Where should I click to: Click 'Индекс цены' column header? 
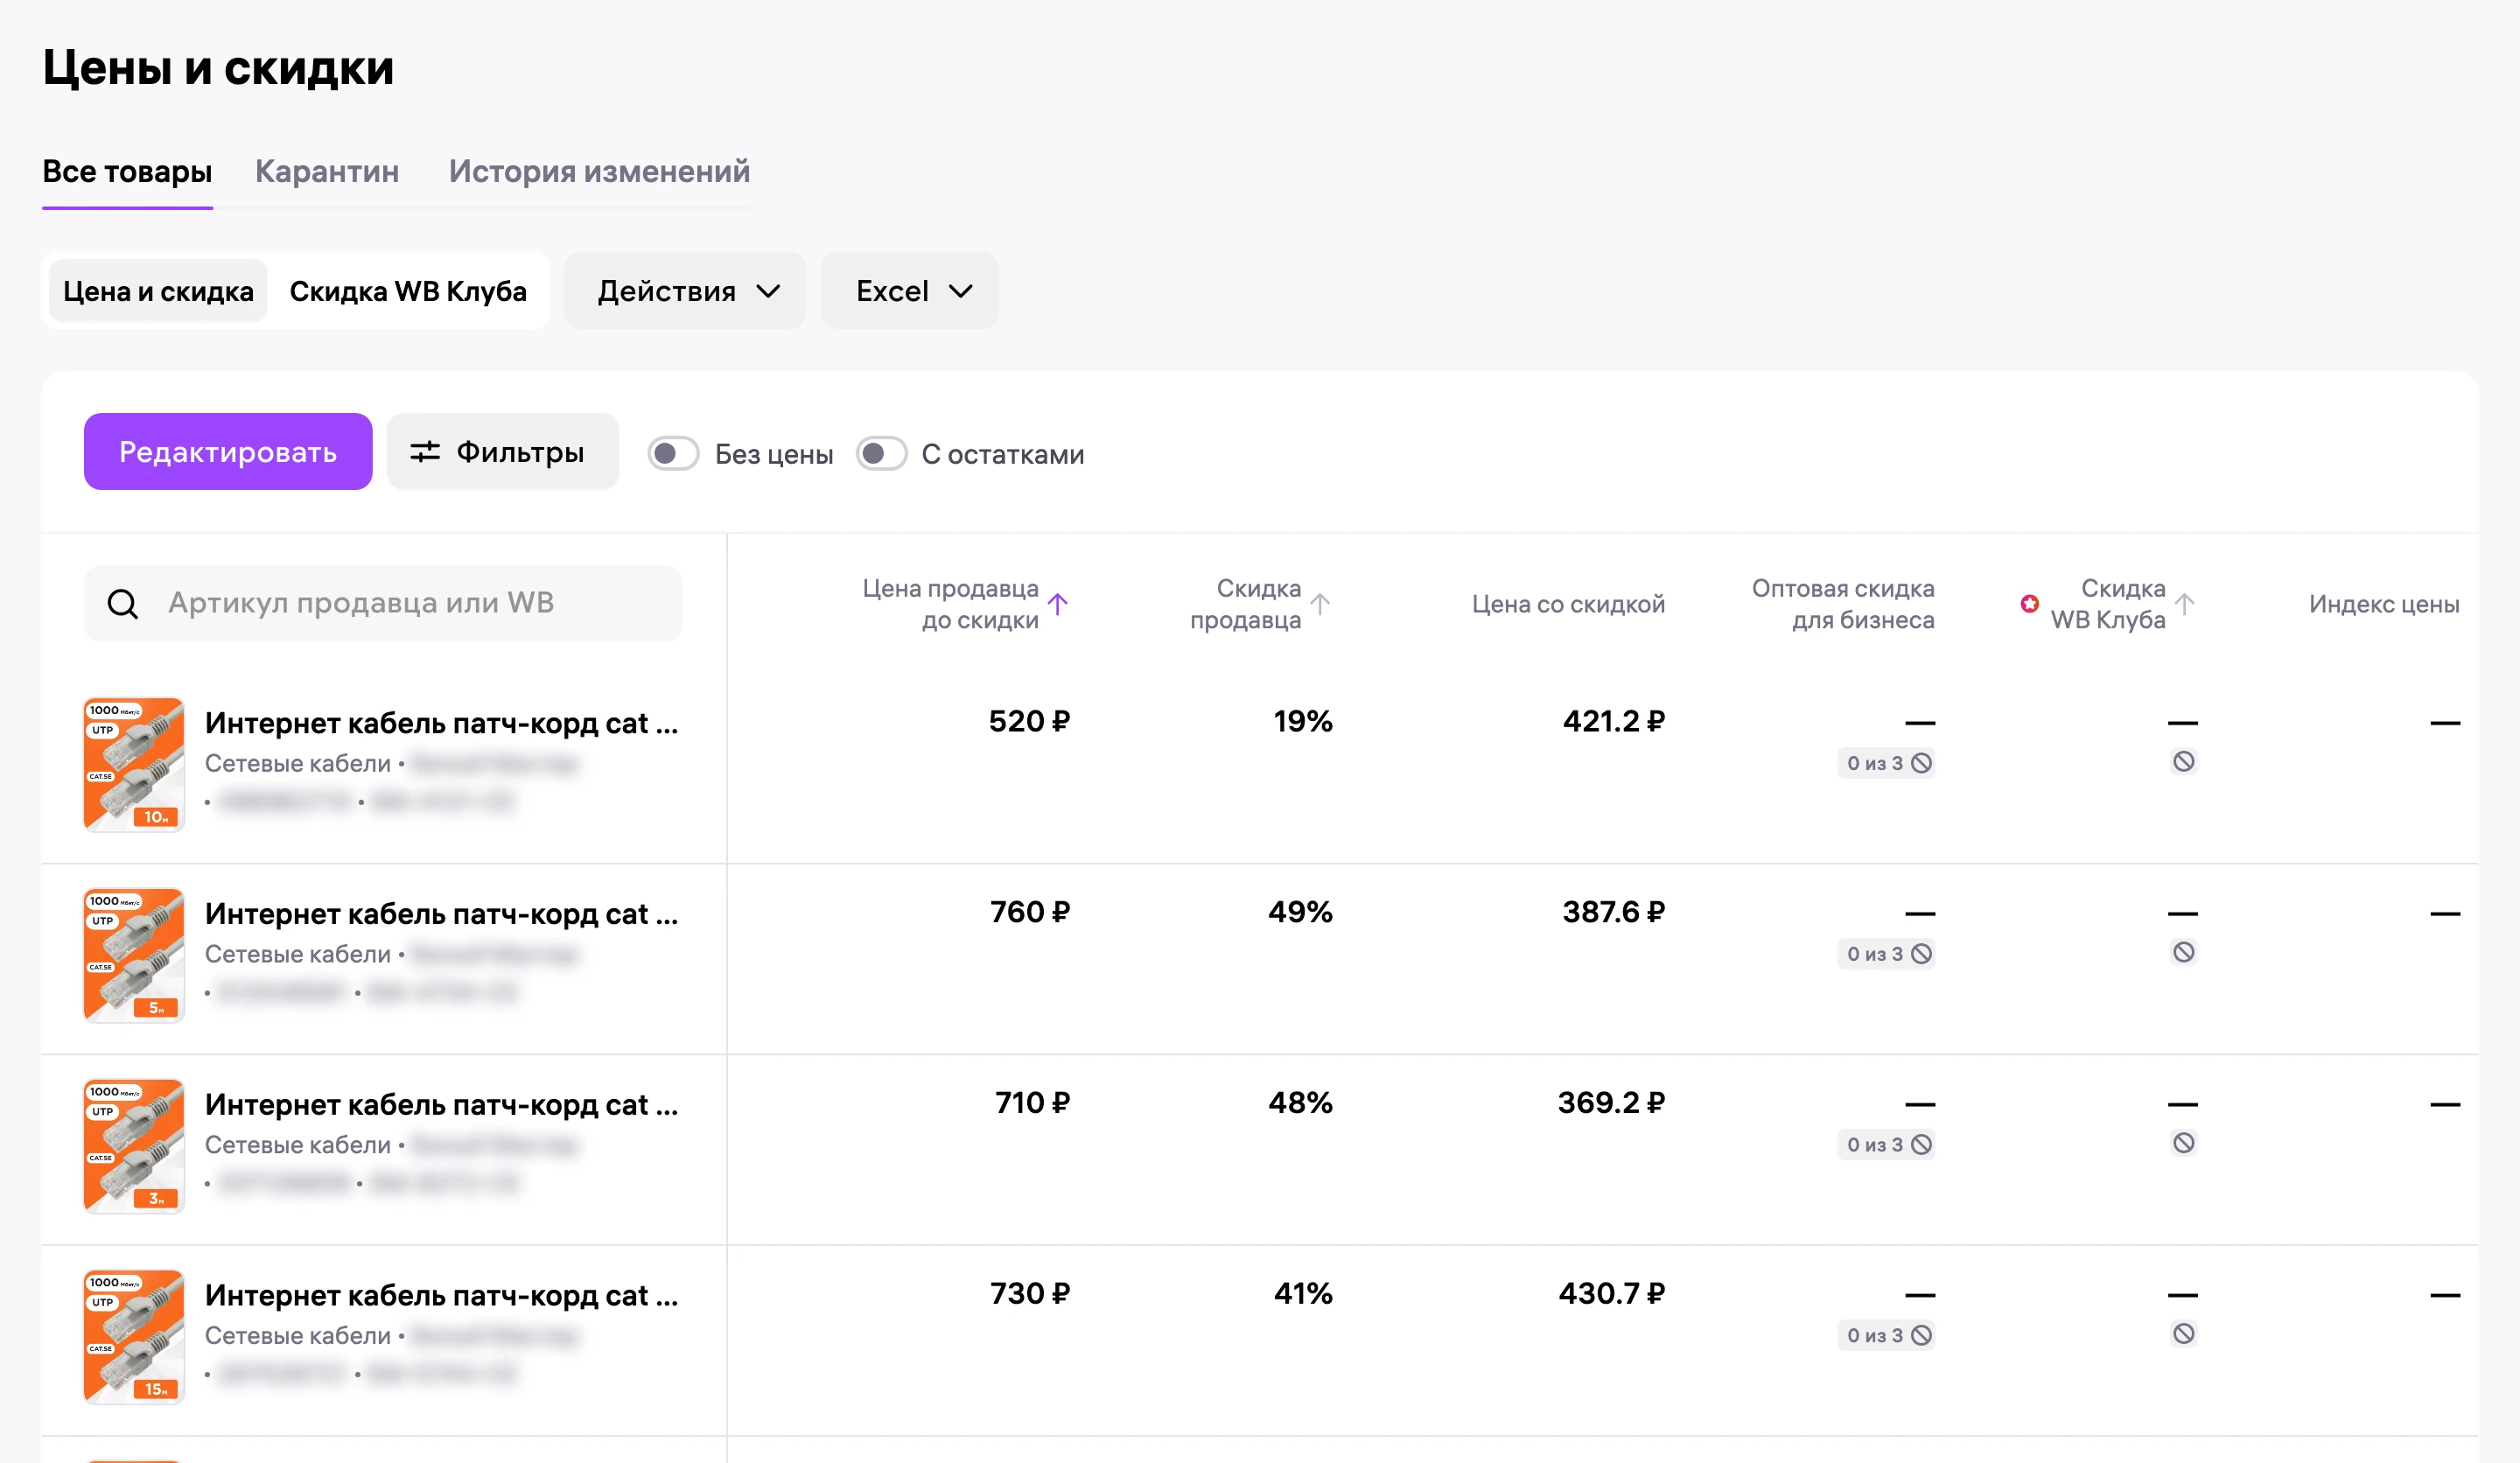2384,604
